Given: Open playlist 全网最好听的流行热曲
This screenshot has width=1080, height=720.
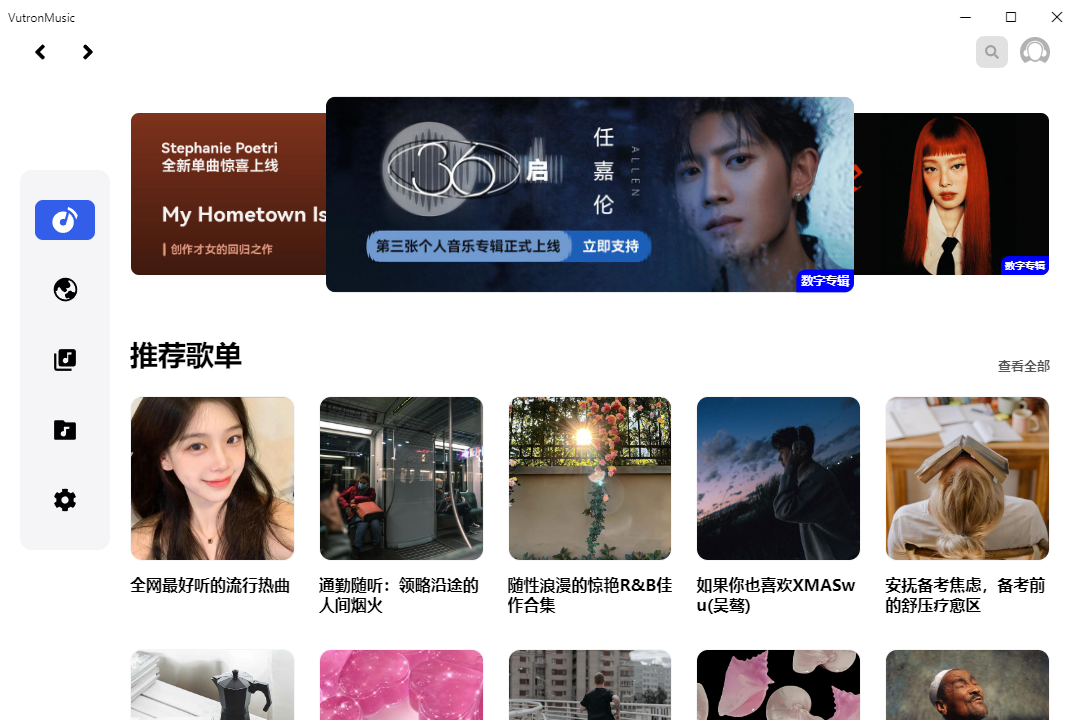Looking at the screenshot, I should pos(212,478).
